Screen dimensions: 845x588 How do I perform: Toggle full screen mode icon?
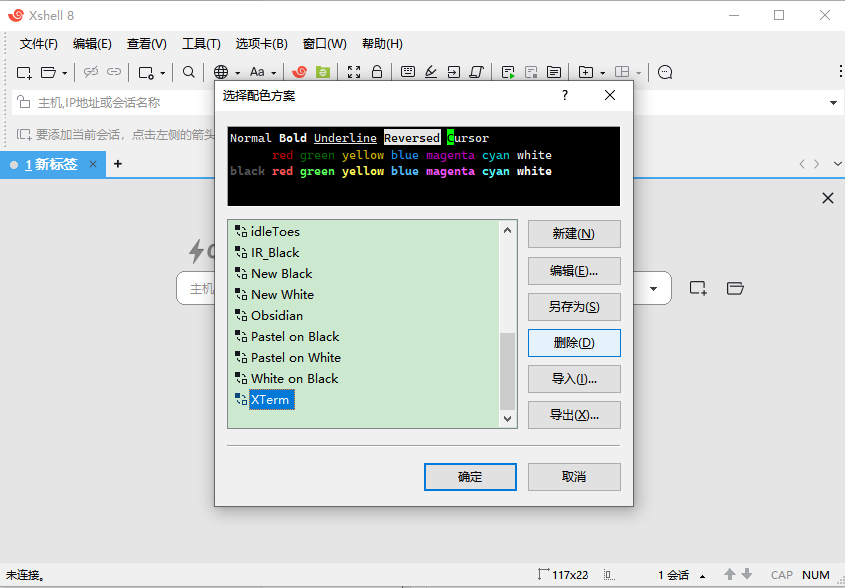point(354,72)
